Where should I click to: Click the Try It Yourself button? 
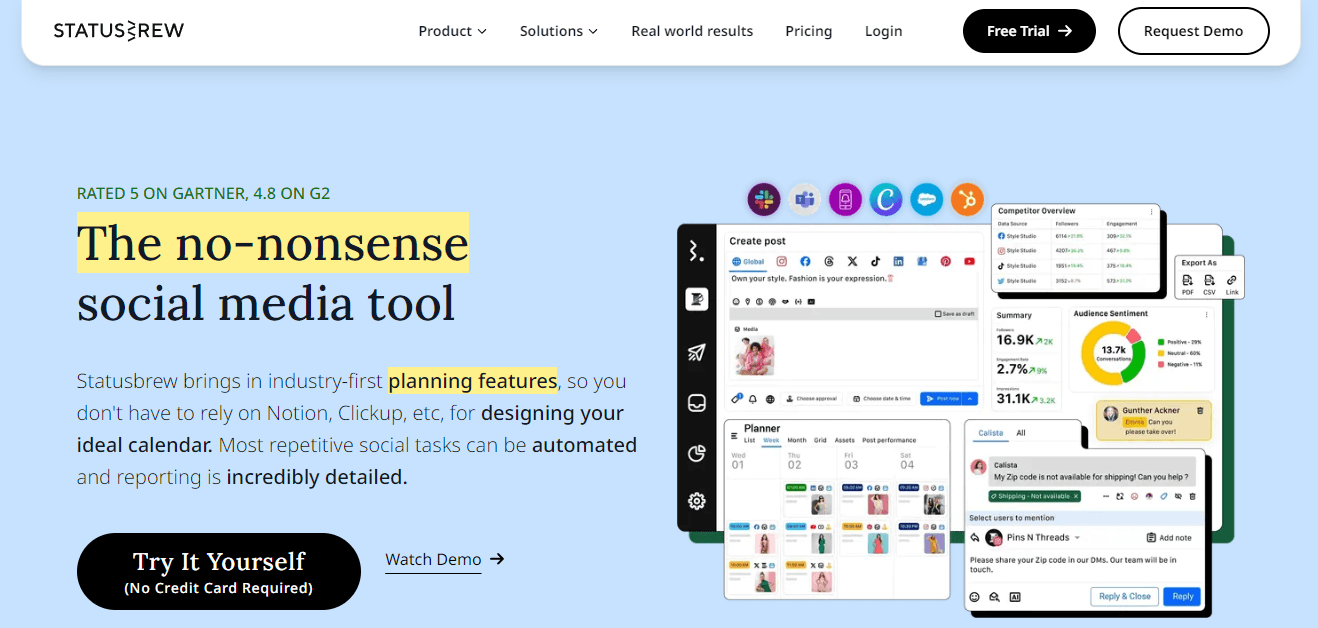[x=218, y=570]
